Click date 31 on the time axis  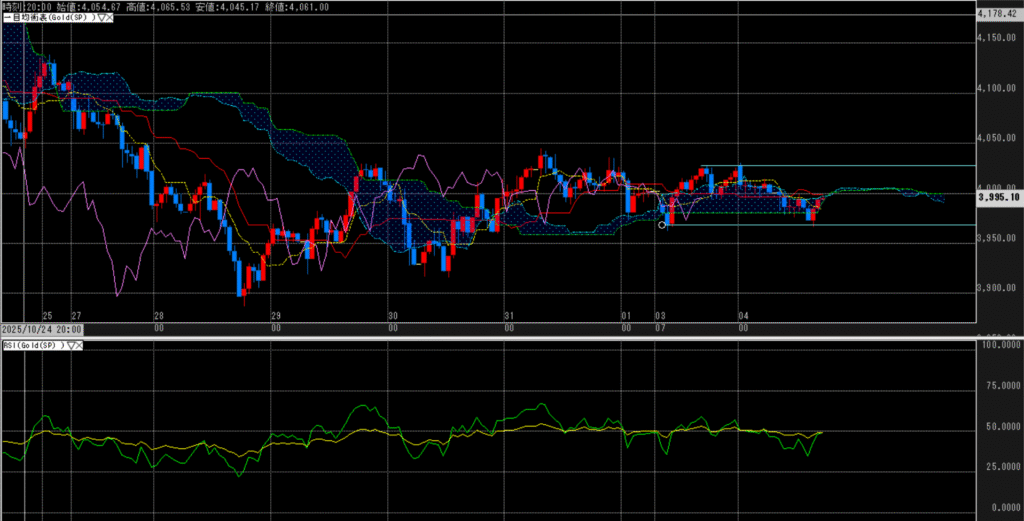(x=509, y=315)
